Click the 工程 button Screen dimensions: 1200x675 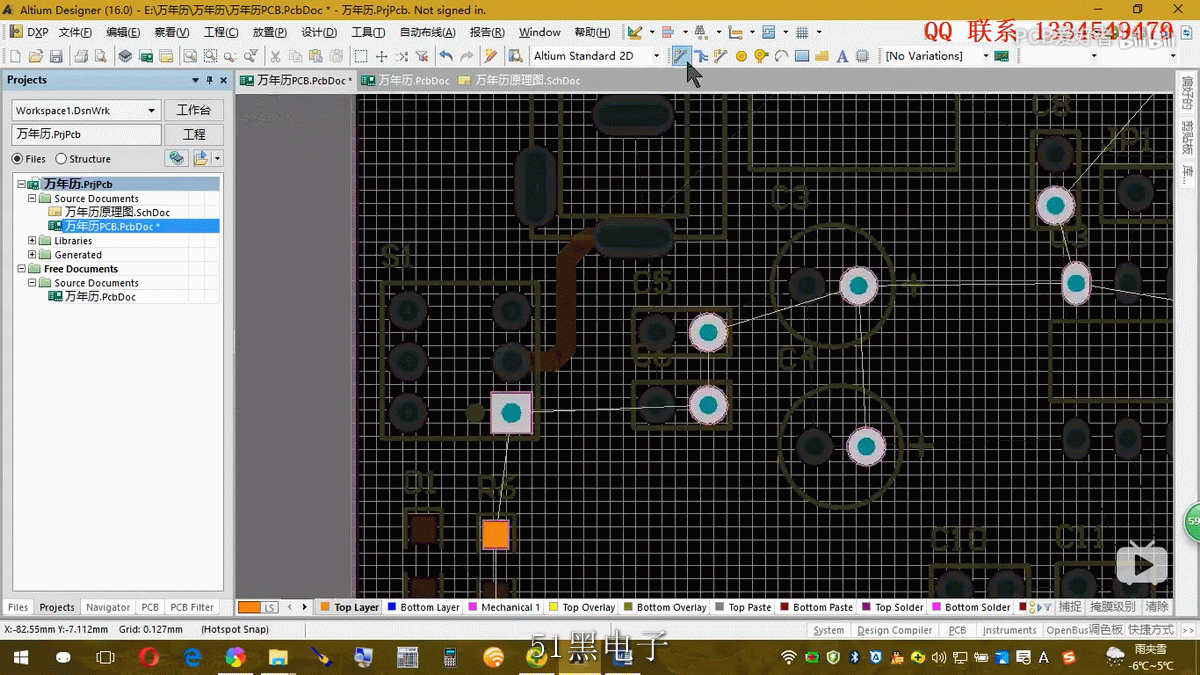(194, 134)
